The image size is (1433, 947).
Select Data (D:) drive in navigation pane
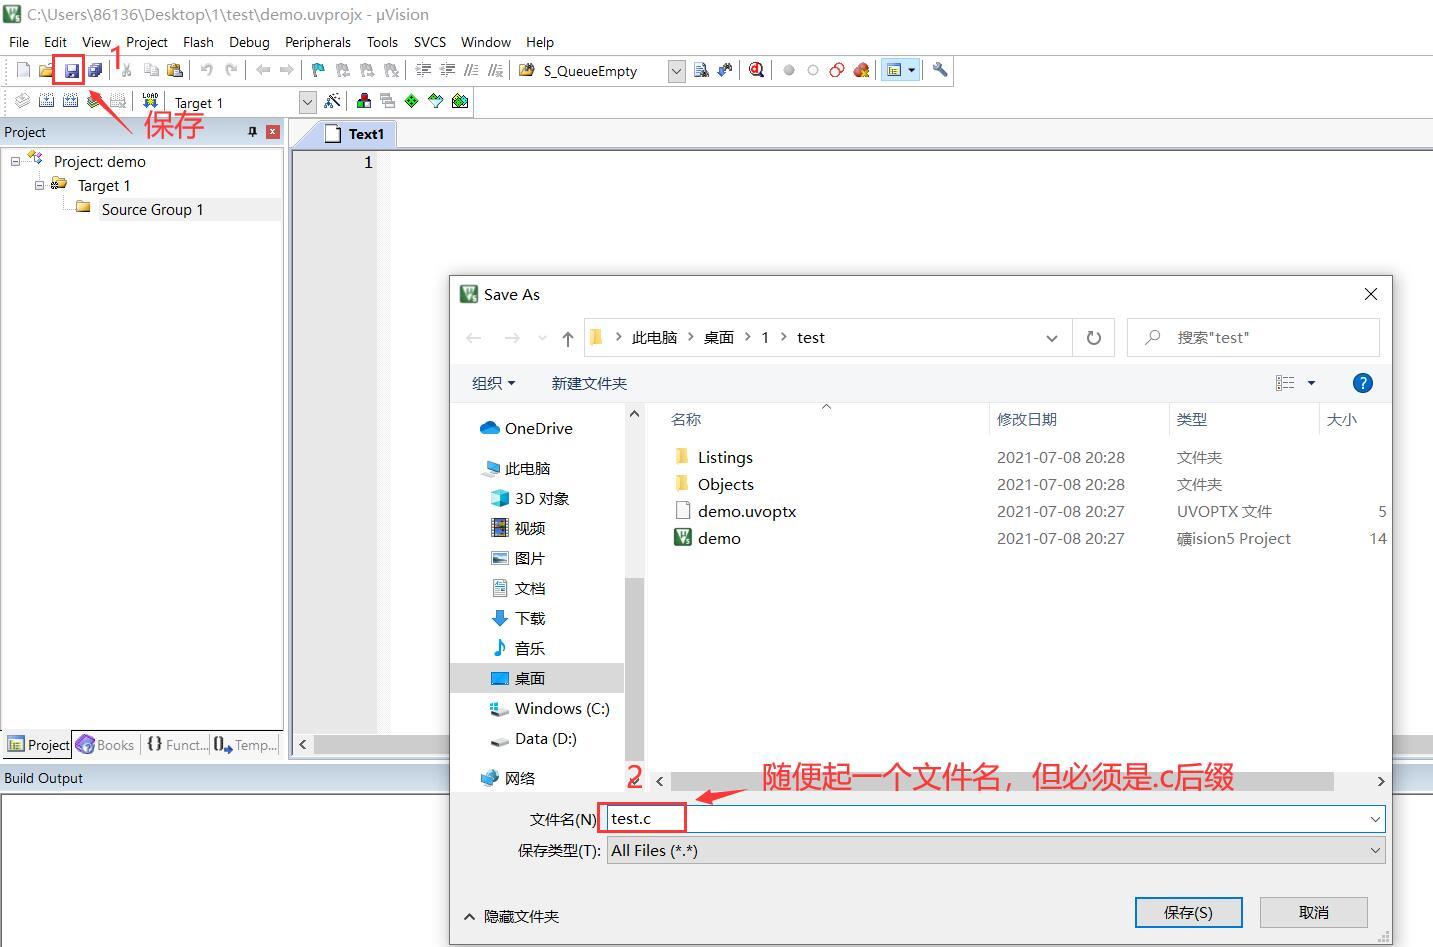pos(534,738)
